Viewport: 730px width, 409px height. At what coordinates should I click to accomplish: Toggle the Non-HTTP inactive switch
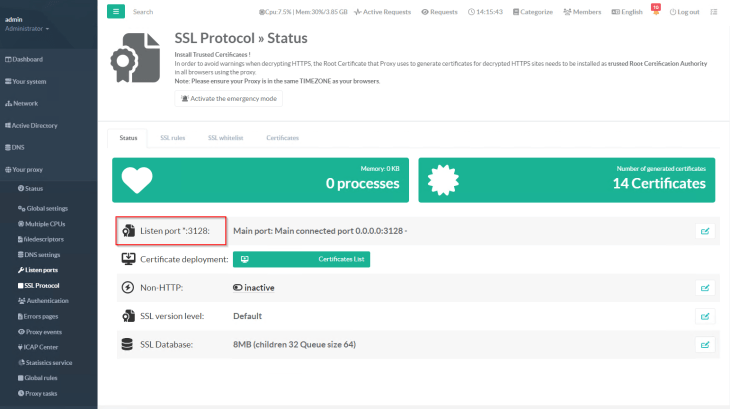tap(237, 288)
